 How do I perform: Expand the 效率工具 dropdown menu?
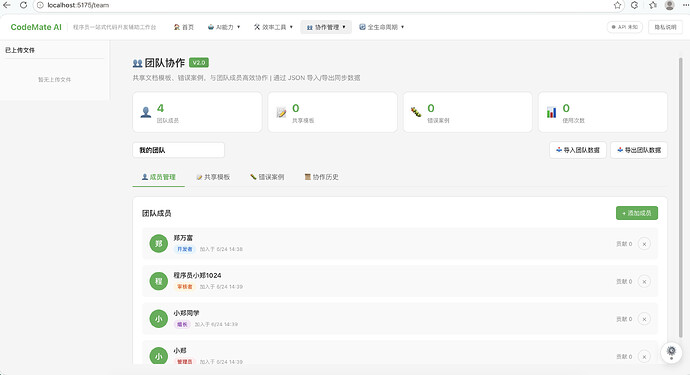[273, 27]
